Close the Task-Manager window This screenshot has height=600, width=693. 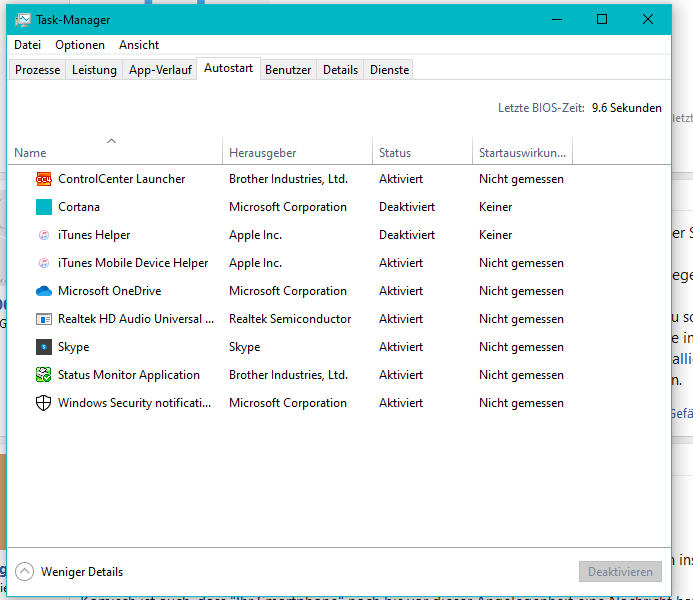pos(648,19)
